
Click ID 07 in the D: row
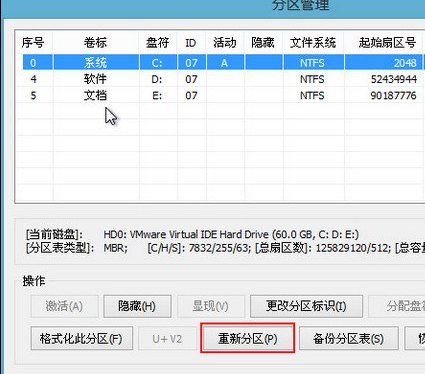191,79
